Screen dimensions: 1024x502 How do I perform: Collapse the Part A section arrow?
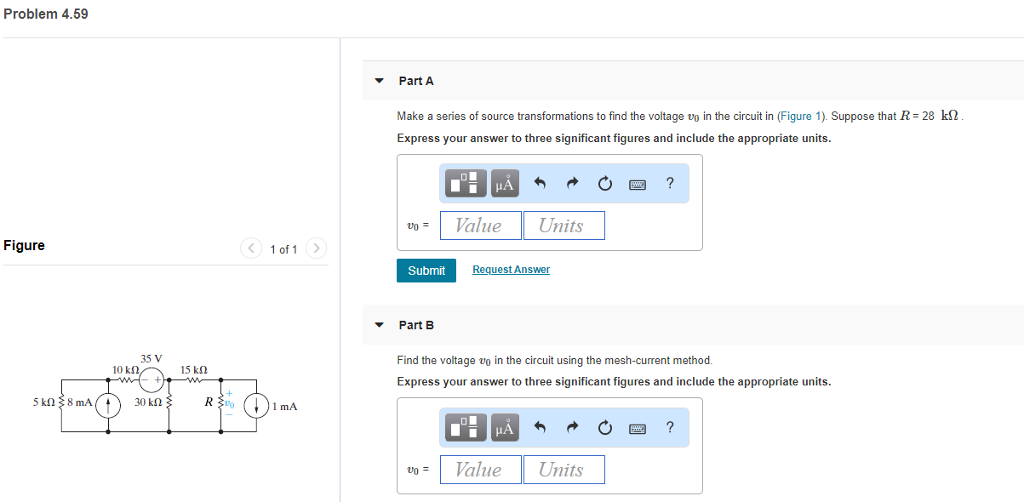click(379, 81)
